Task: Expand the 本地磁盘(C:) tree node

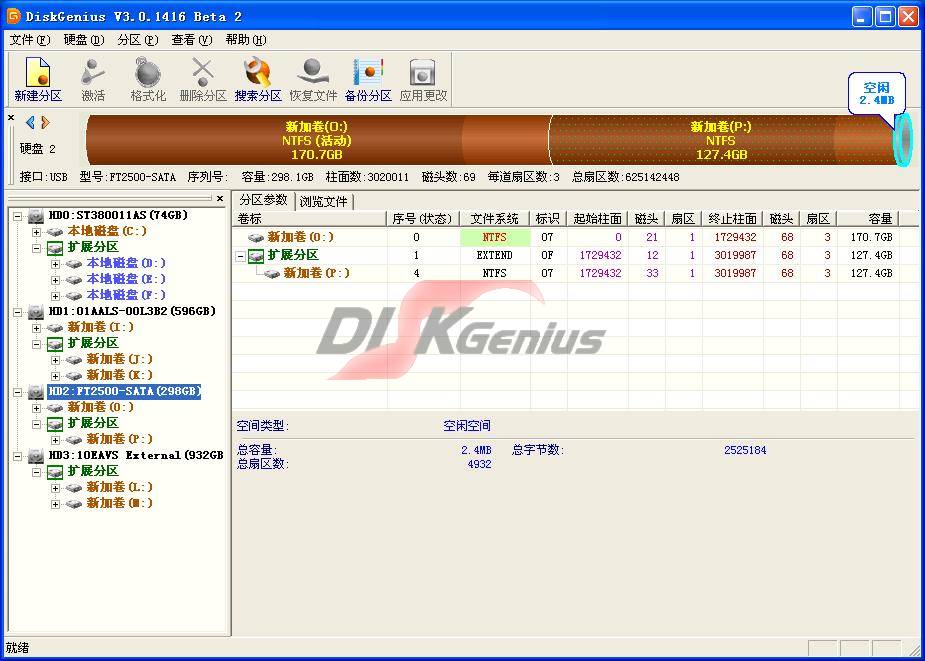Action: [37, 232]
